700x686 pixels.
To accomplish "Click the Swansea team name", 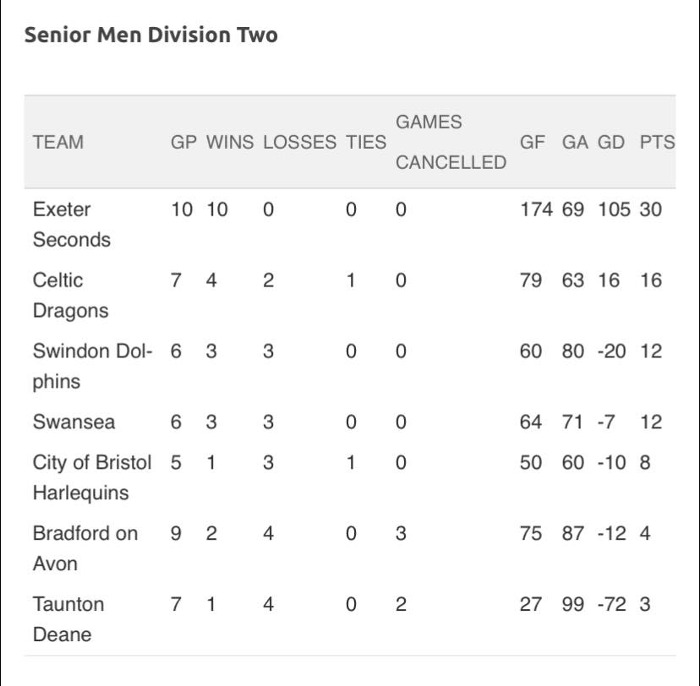I will (x=73, y=422).
